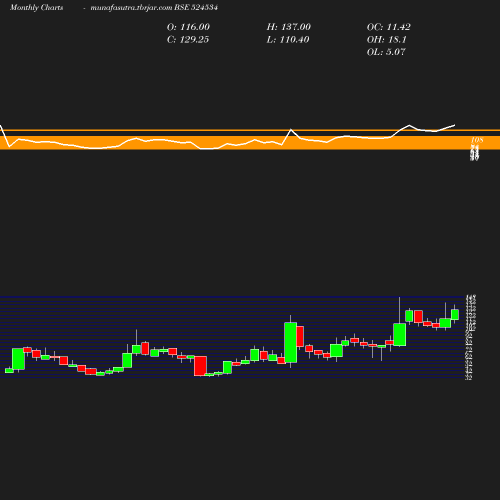Image resolution: width=500 pixels, height=500 pixels.
Task: Click the '108' indicator axis label
Action: (x=477, y=140)
